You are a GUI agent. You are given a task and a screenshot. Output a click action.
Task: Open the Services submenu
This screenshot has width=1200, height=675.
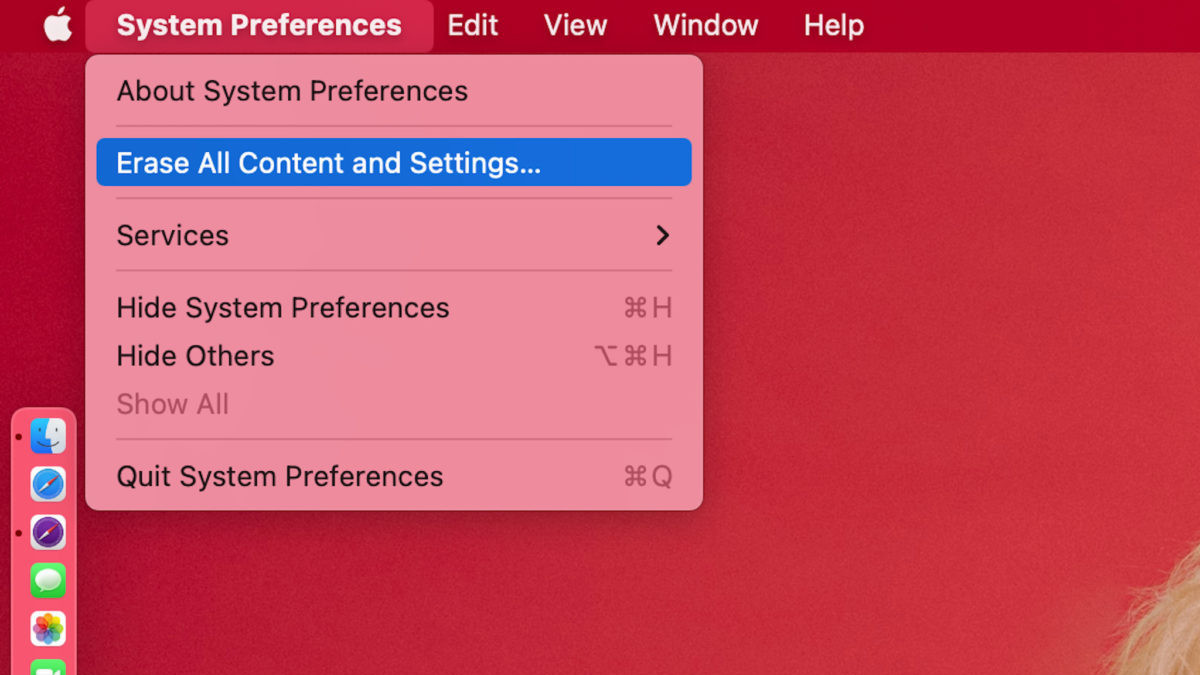coord(173,236)
